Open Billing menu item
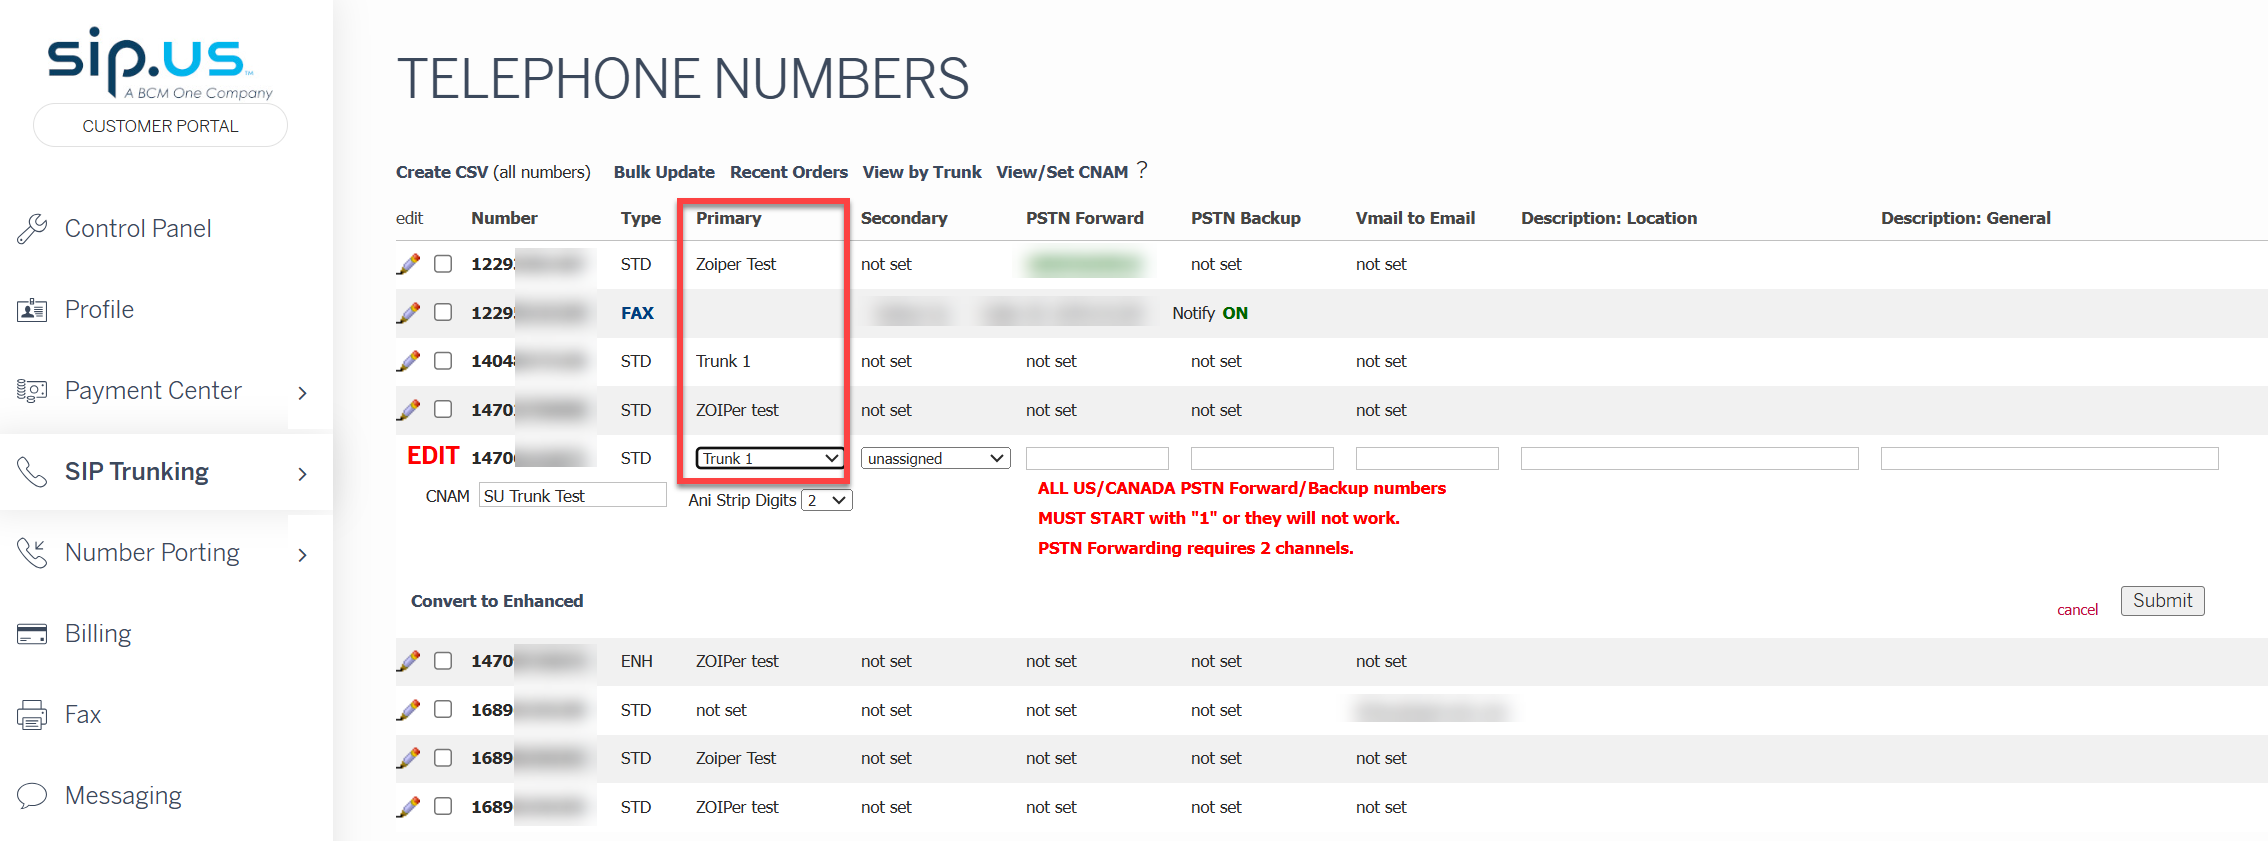Screen dimensions: 2268x841 point(98,634)
